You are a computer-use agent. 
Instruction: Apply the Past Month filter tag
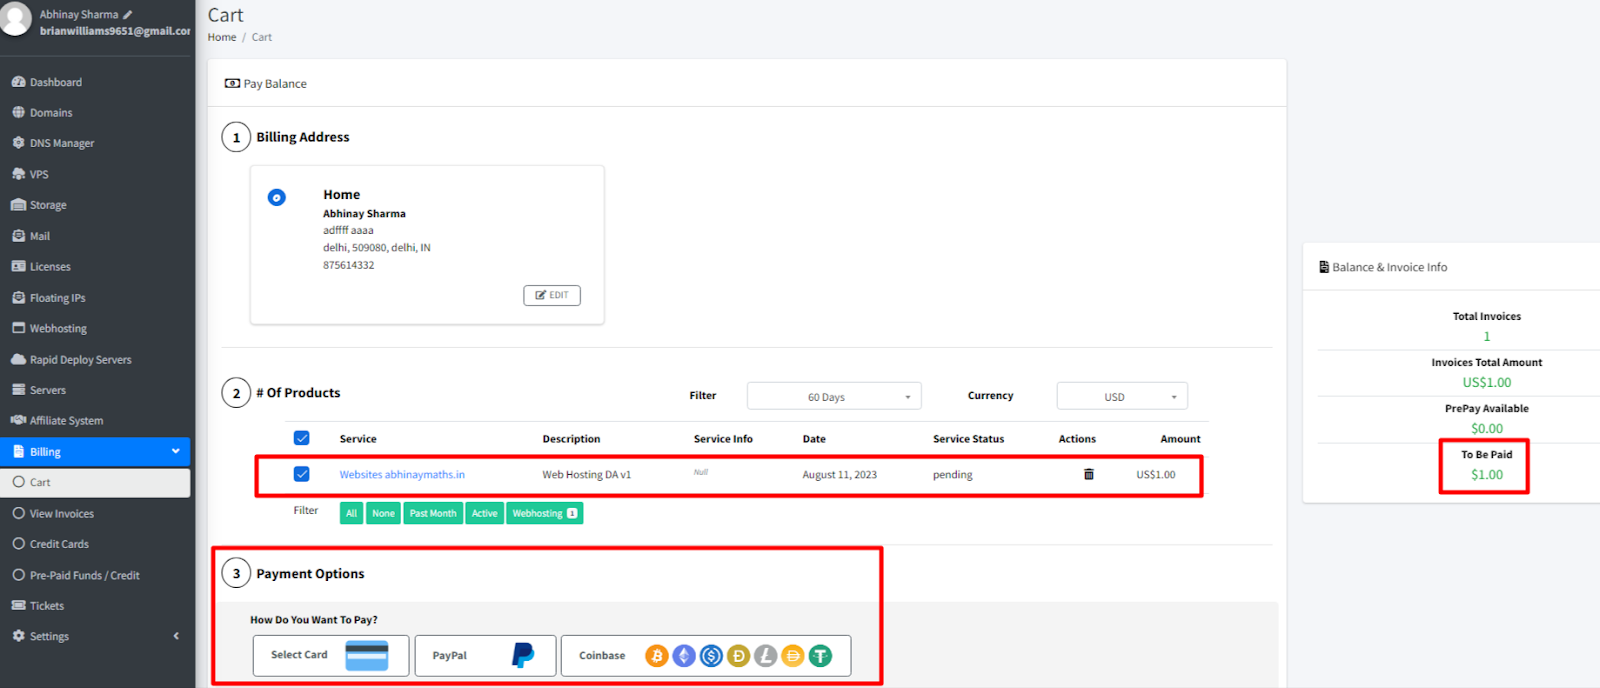[433, 513]
